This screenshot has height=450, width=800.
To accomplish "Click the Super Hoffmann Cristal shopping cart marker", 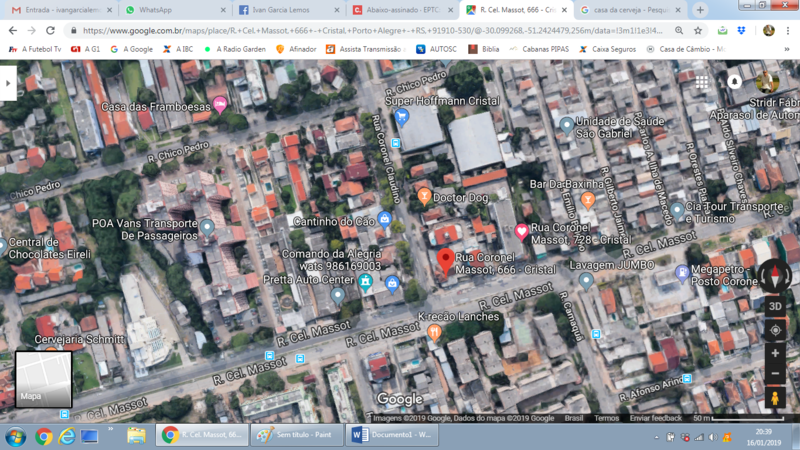I will click(x=402, y=117).
